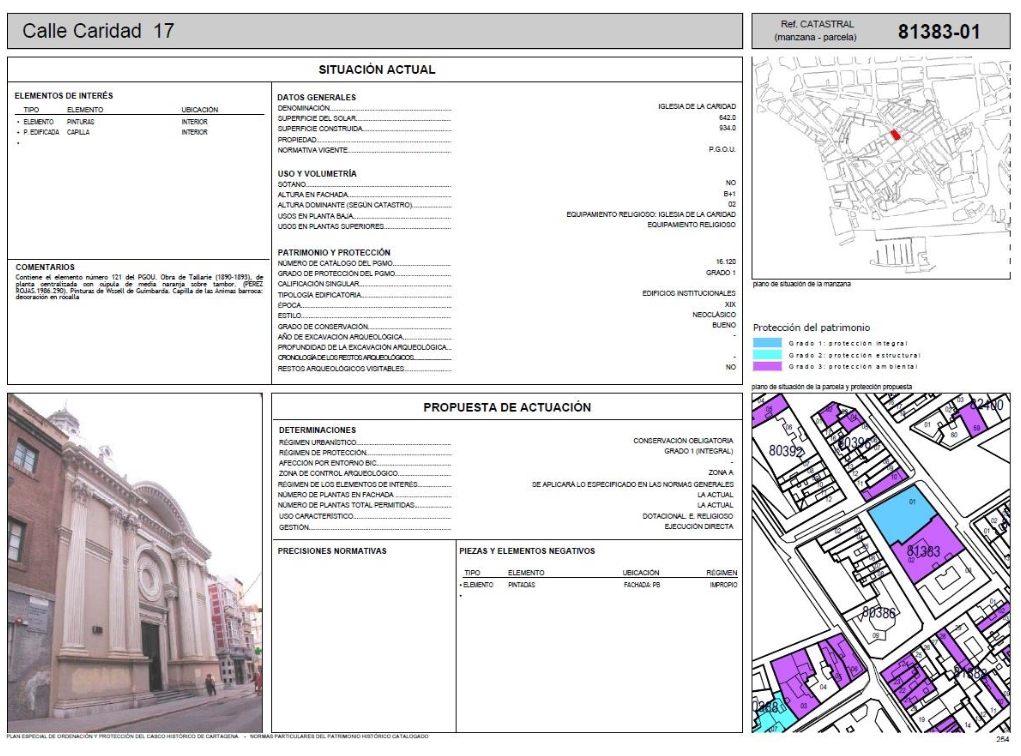Select the "DATOS GENERALES" subsection title
Viewport: 1021px width, 756px height.
coord(317,97)
